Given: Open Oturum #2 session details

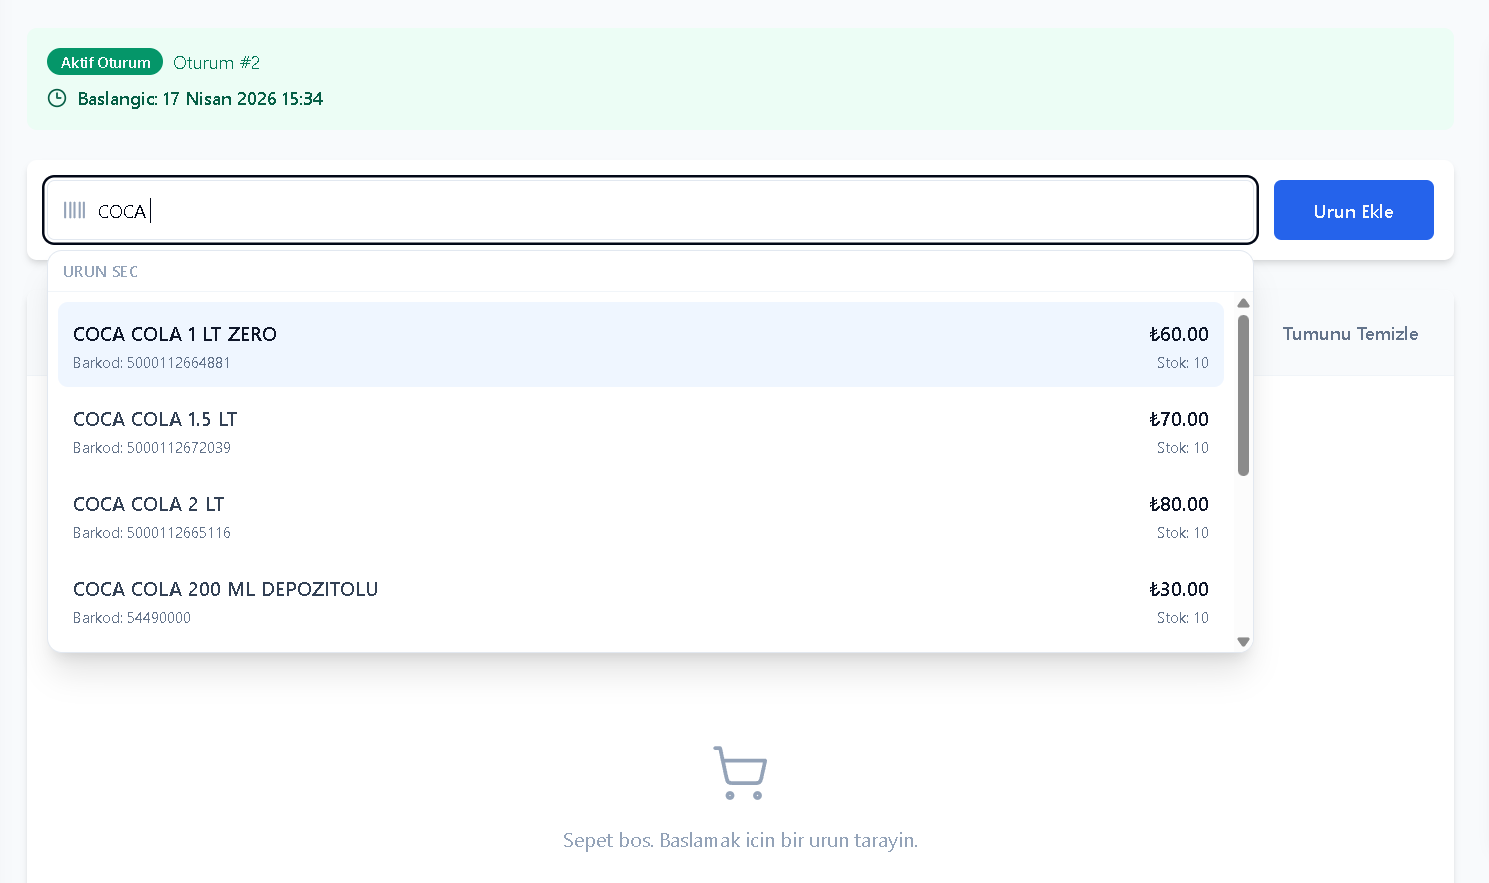Looking at the screenshot, I should (216, 62).
